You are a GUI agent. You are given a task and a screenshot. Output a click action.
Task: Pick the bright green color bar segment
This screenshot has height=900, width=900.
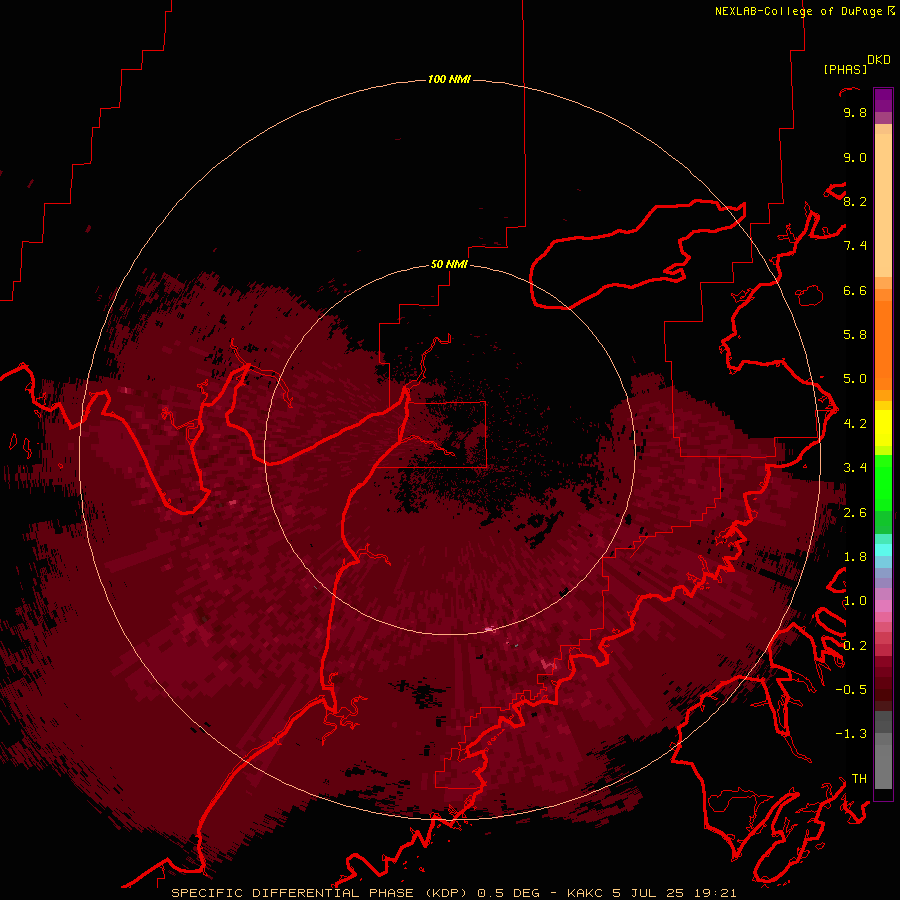(883, 483)
